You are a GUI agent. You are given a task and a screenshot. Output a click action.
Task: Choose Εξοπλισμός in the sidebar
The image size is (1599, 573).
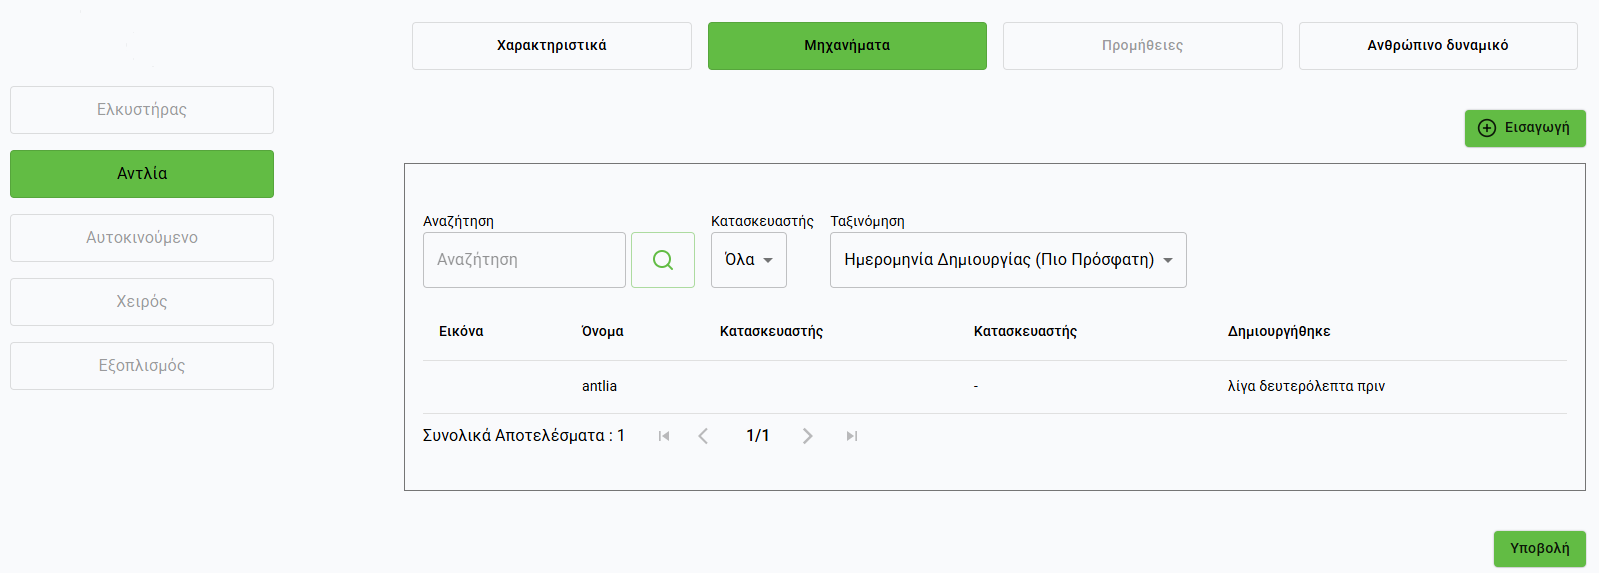point(142,366)
